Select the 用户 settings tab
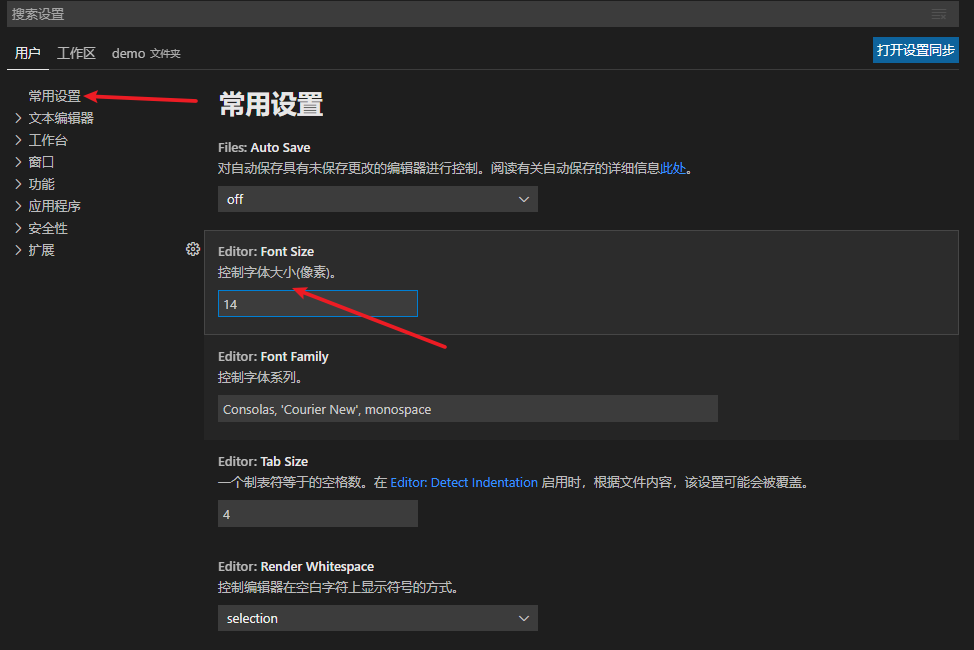Screen dimensions: 974x650 click(27, 53)
